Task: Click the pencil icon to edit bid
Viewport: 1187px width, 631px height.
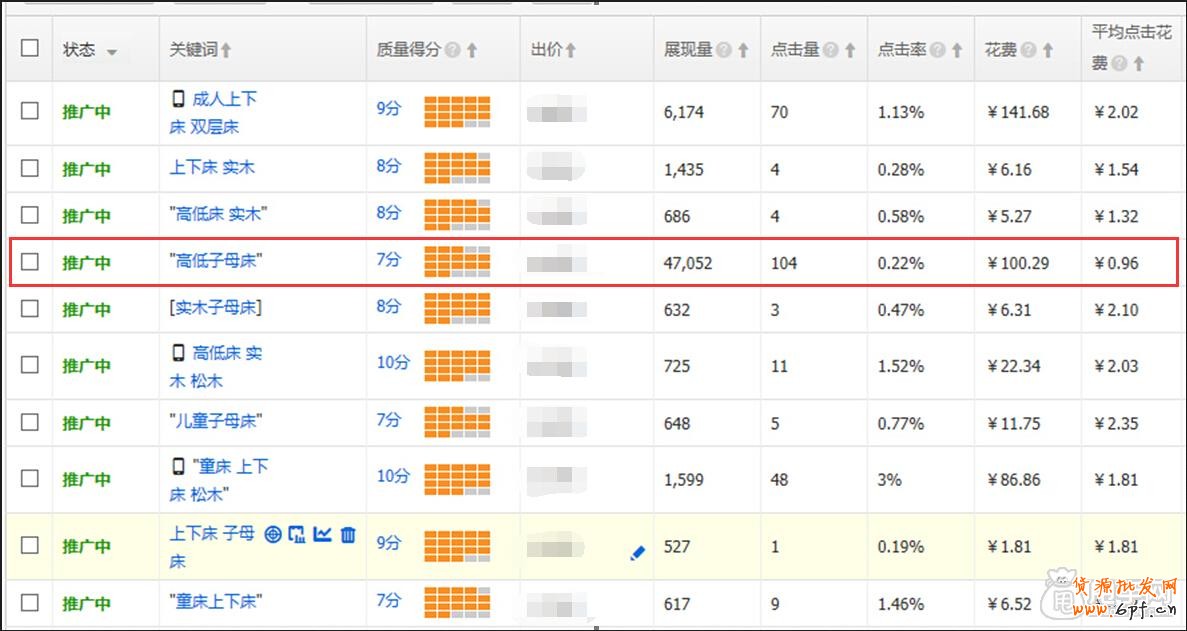Action: point(637,552)
